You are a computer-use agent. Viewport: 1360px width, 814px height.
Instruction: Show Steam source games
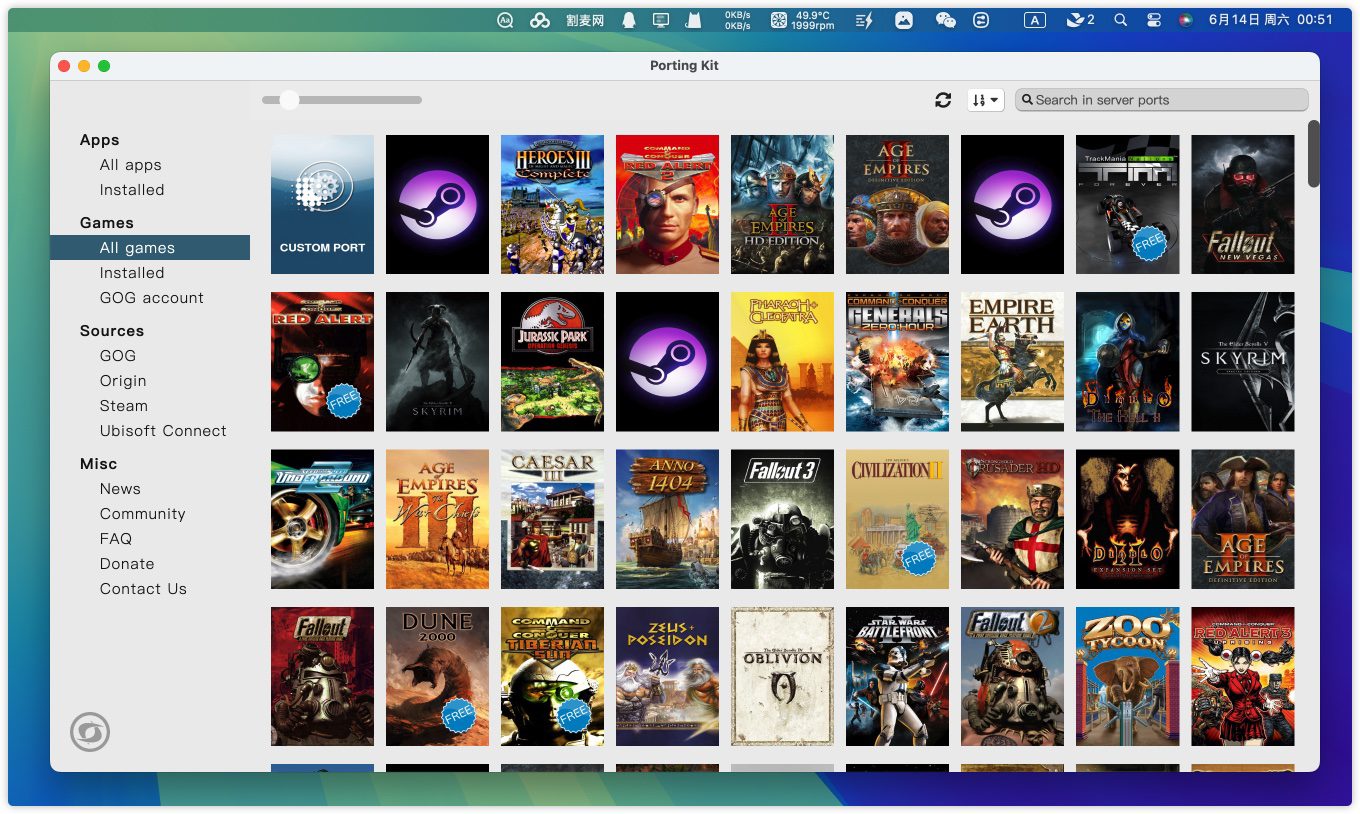click(124, 406)
